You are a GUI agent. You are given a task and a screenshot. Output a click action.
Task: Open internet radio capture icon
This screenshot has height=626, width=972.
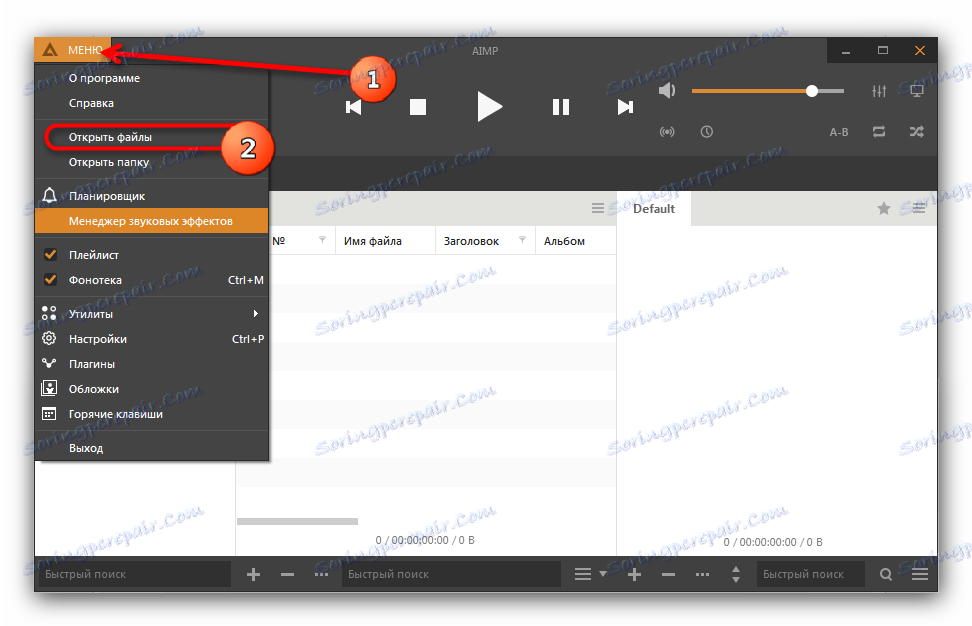[667, 131]
